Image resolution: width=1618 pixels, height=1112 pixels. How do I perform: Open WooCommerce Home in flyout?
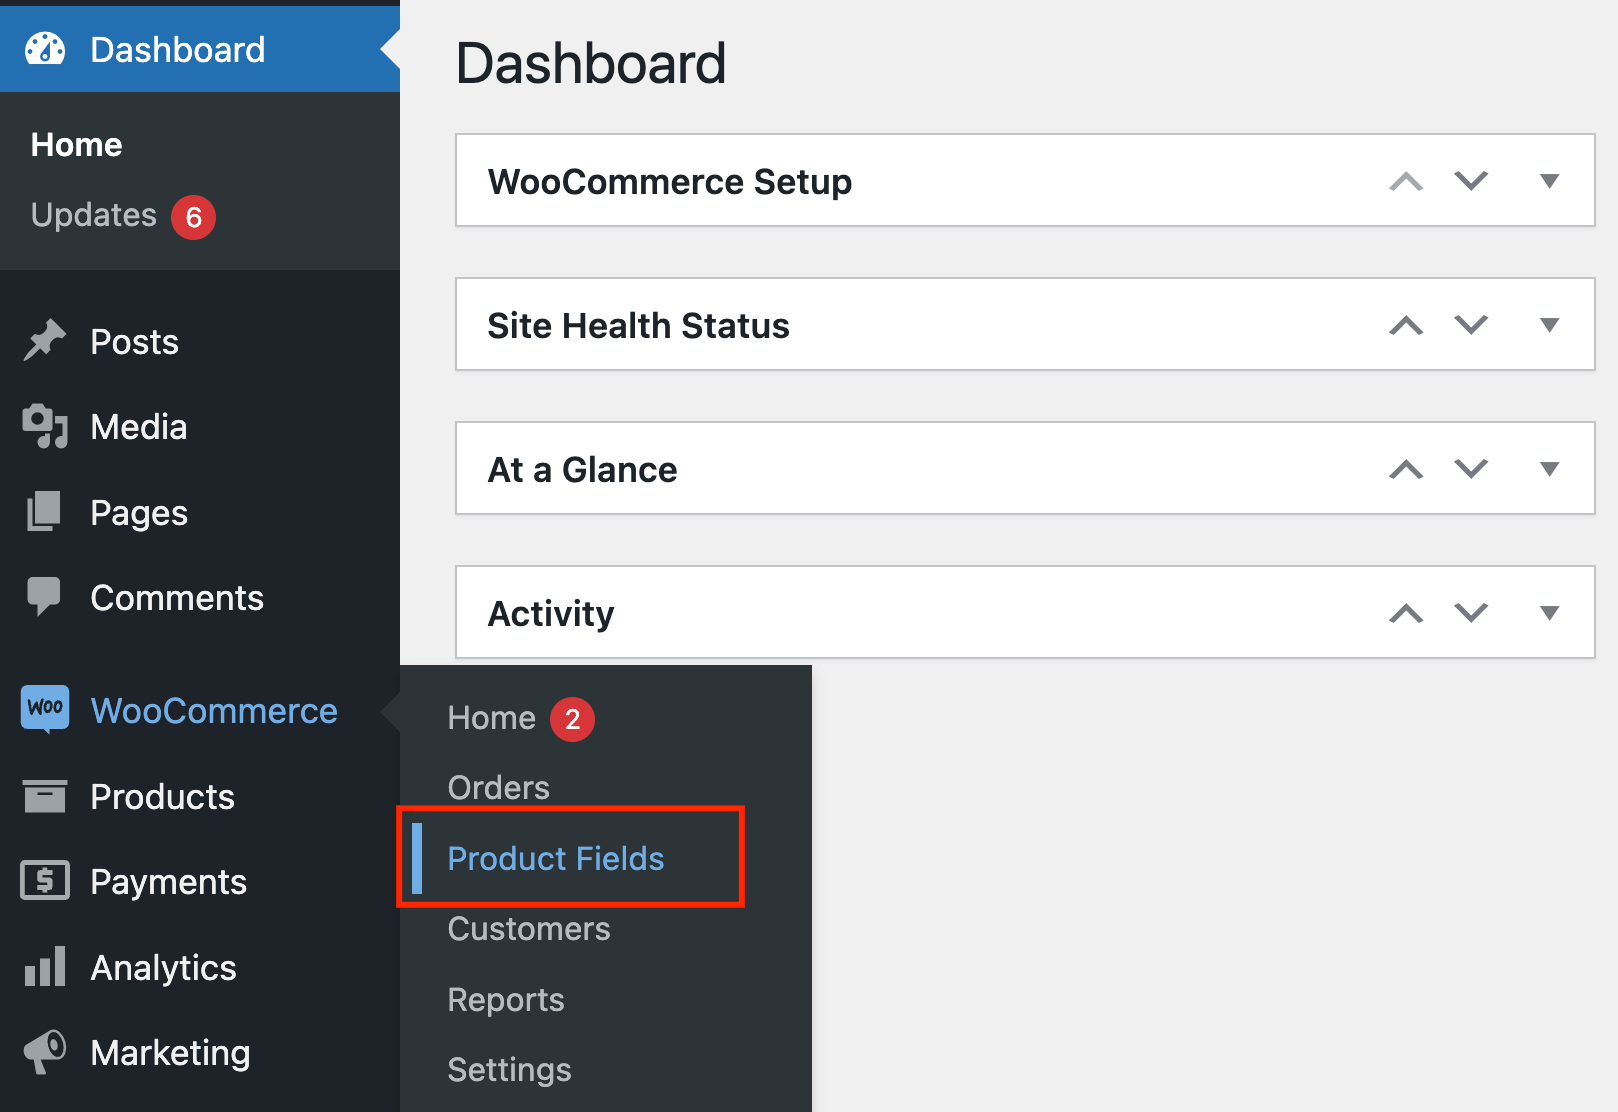point(491,718)
